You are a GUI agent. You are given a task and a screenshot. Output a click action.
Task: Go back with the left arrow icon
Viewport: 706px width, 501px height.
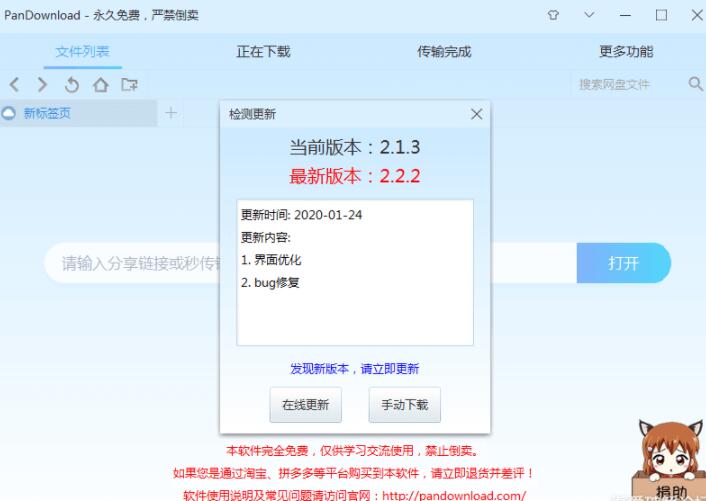(x=14, y=85)
